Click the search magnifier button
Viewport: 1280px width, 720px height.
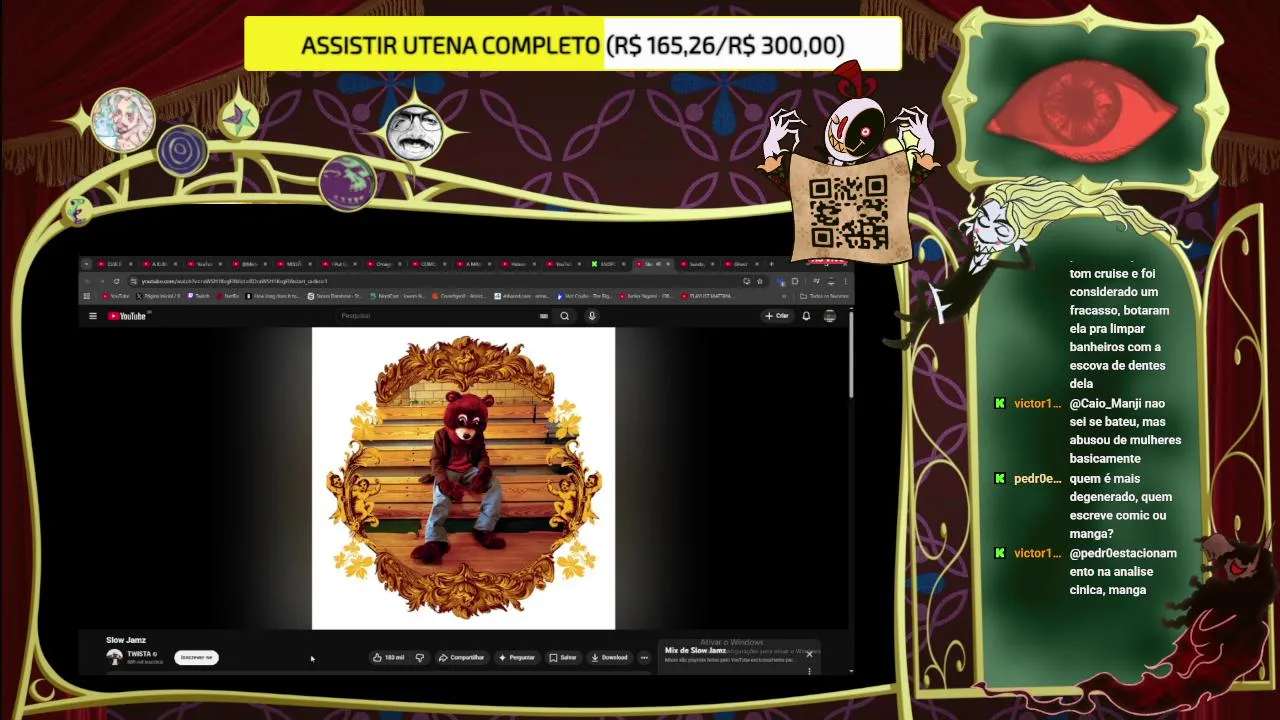[565, 316]
